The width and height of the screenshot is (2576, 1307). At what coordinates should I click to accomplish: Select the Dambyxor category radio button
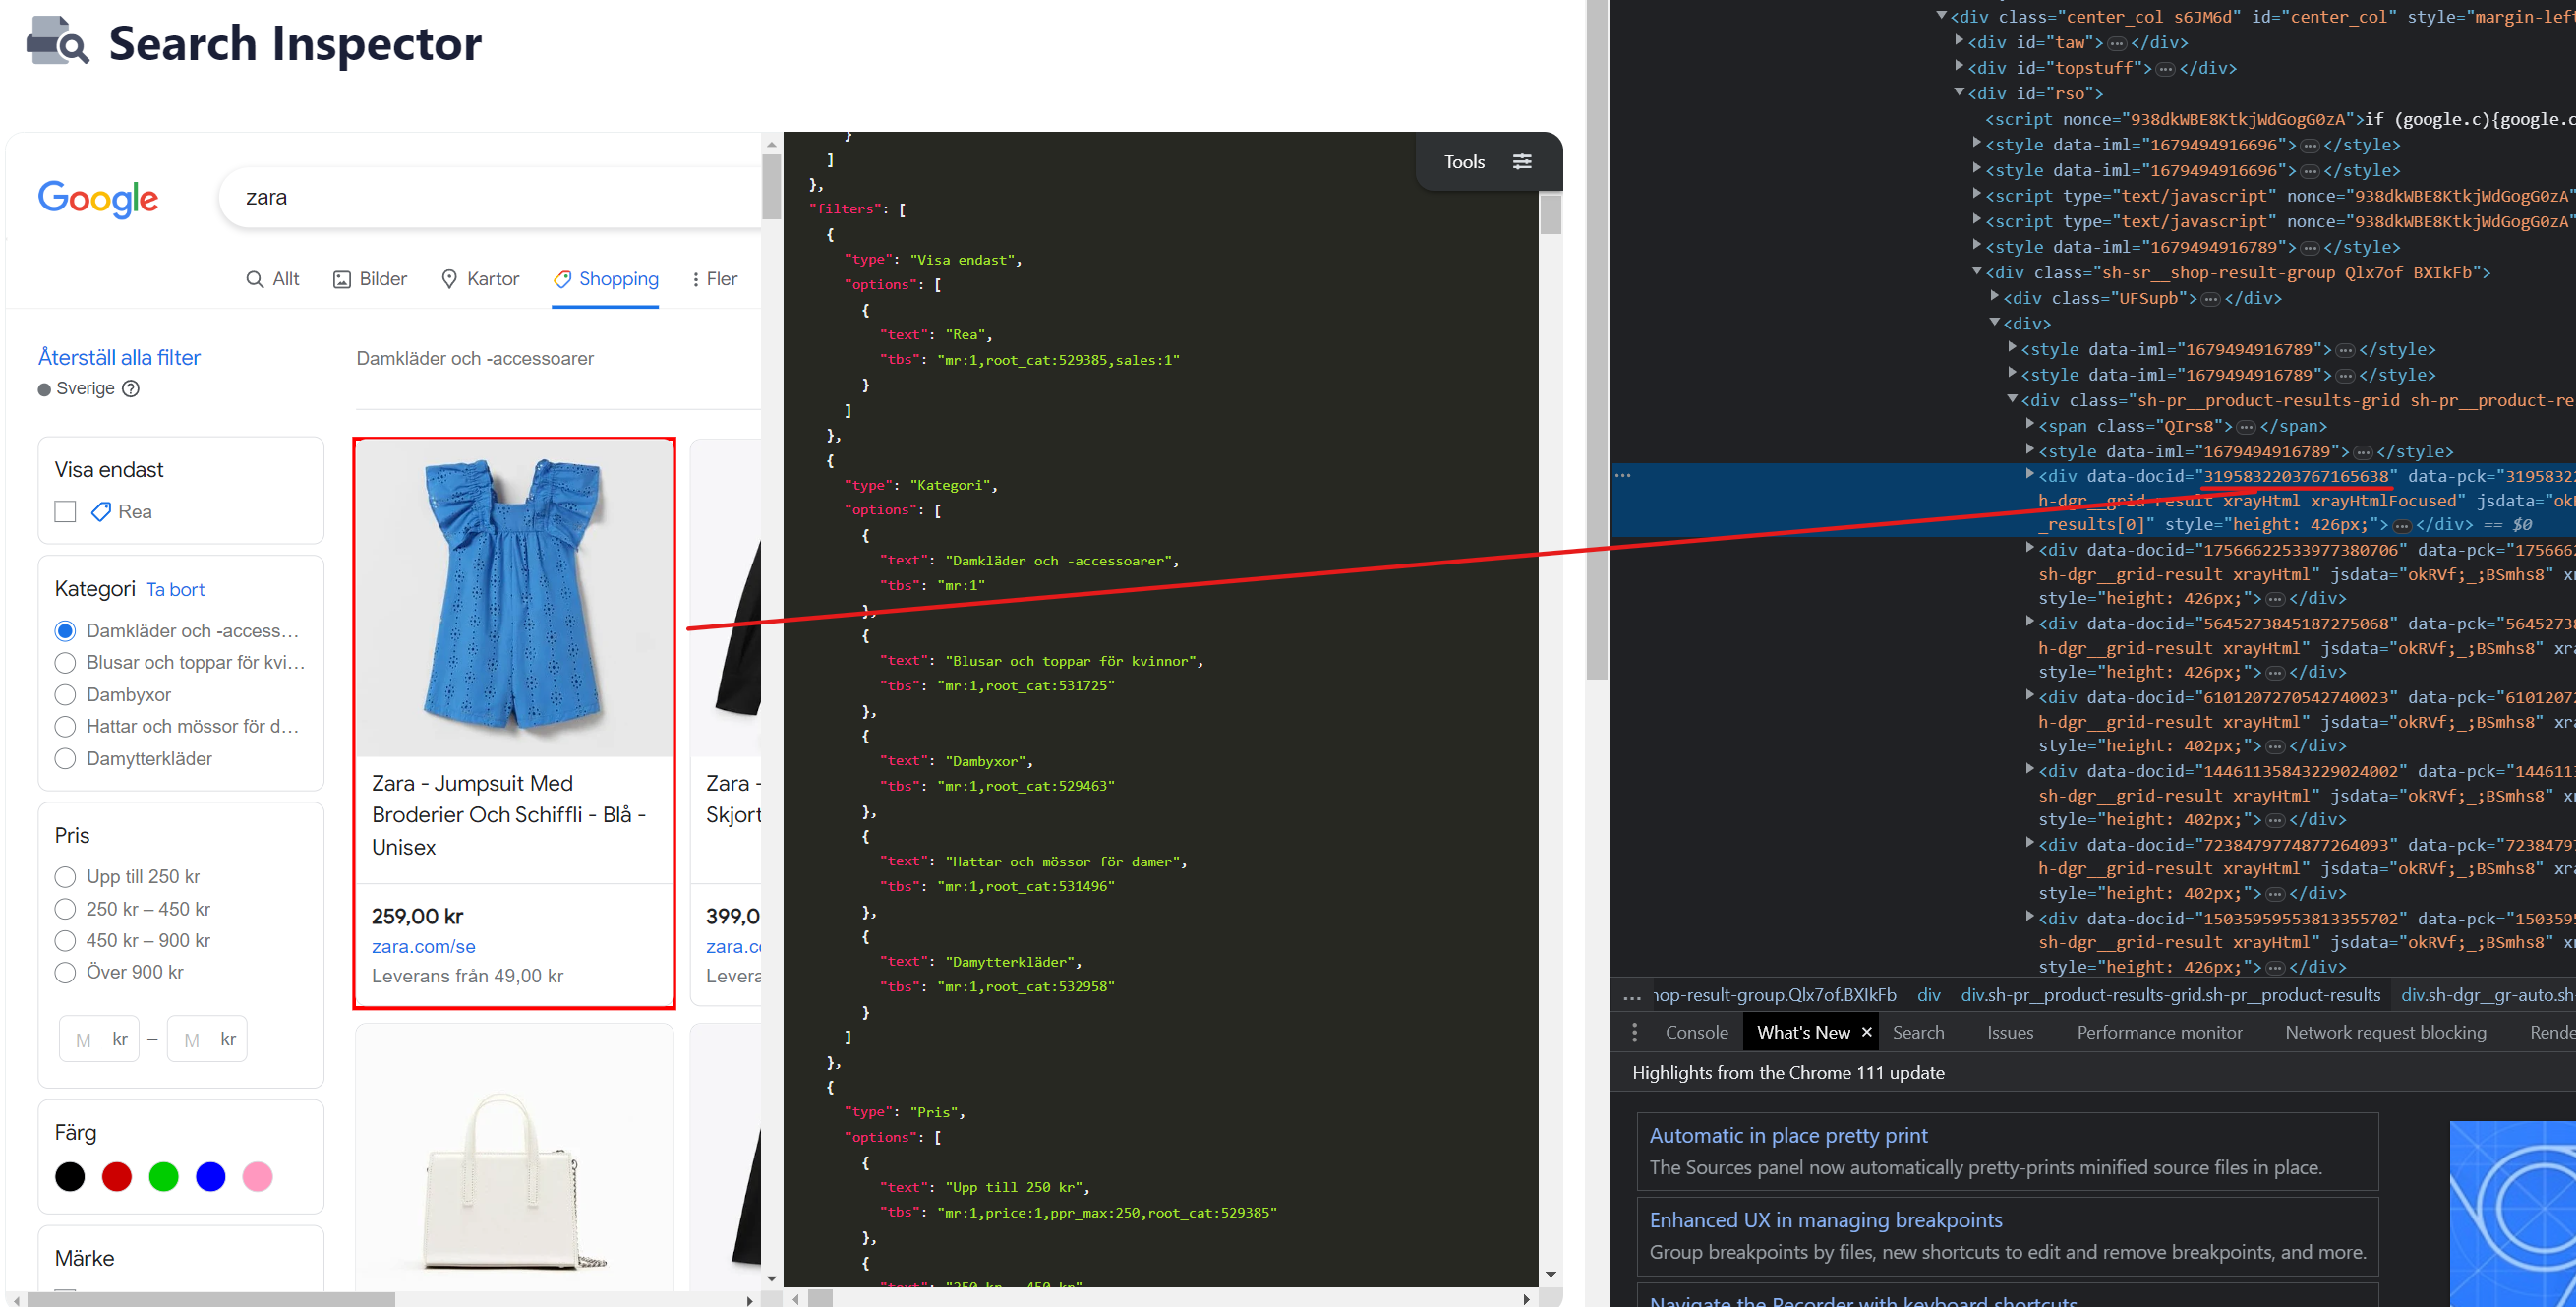[x=65, y=694]
